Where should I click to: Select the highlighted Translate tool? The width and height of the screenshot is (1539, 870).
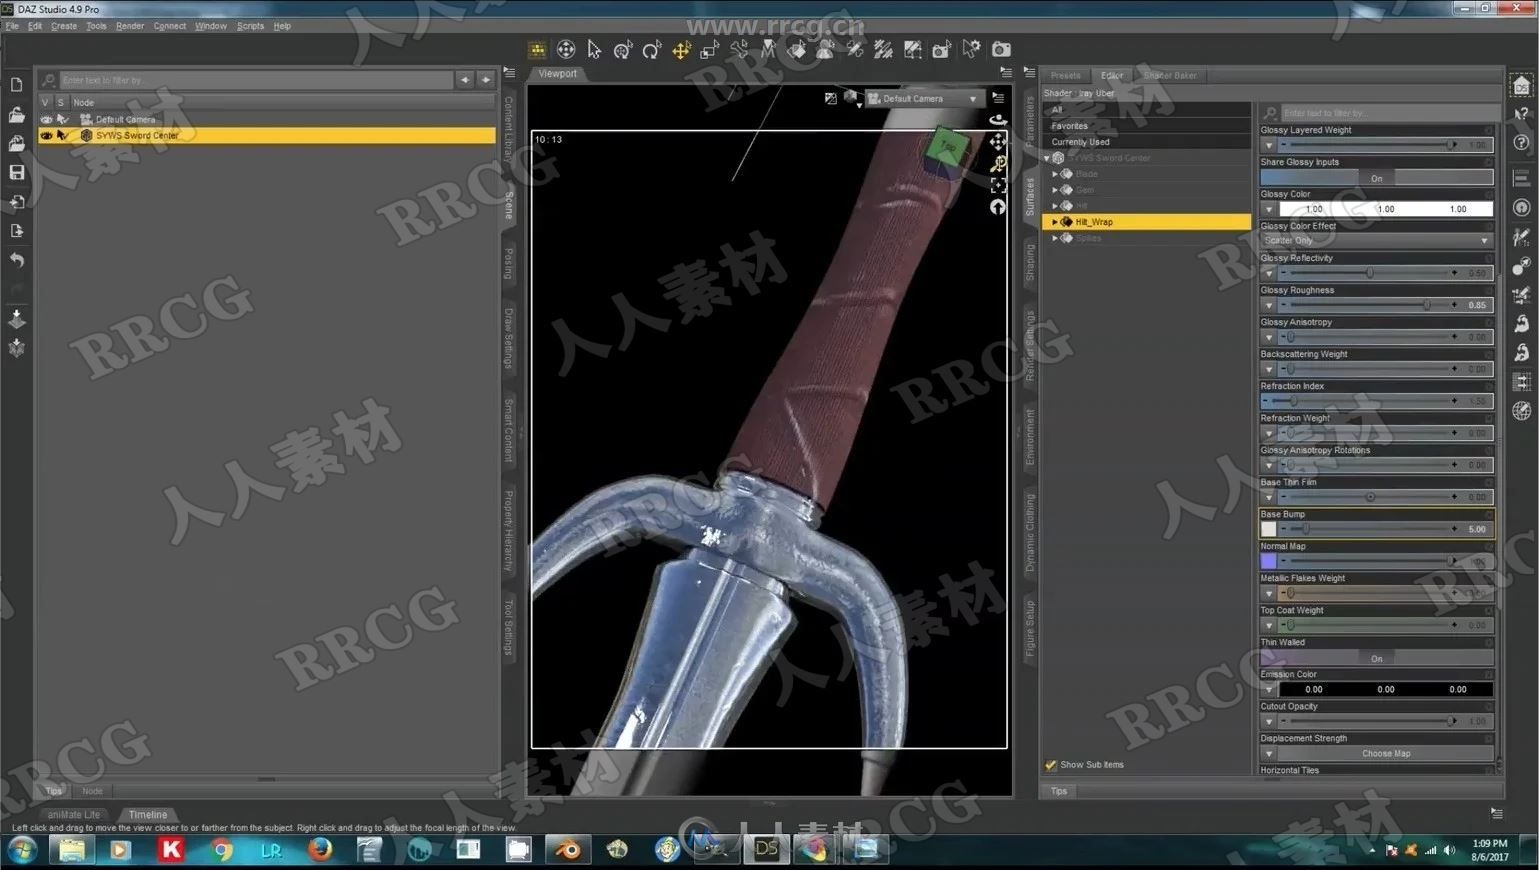click(681, 49)
